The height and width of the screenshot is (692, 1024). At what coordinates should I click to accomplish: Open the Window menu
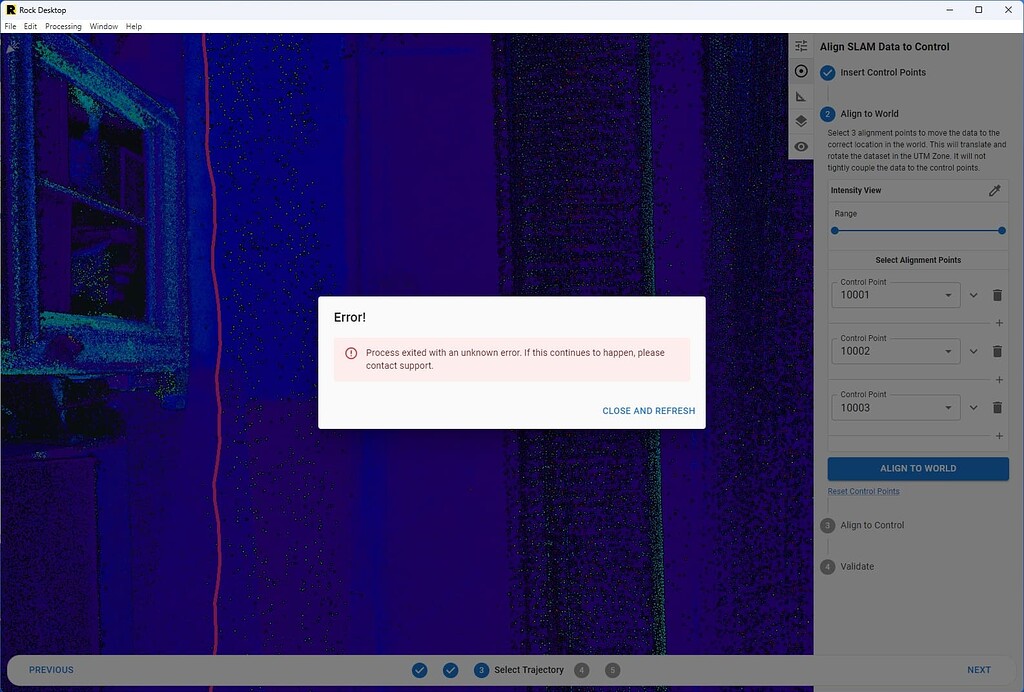pos(103,26)
